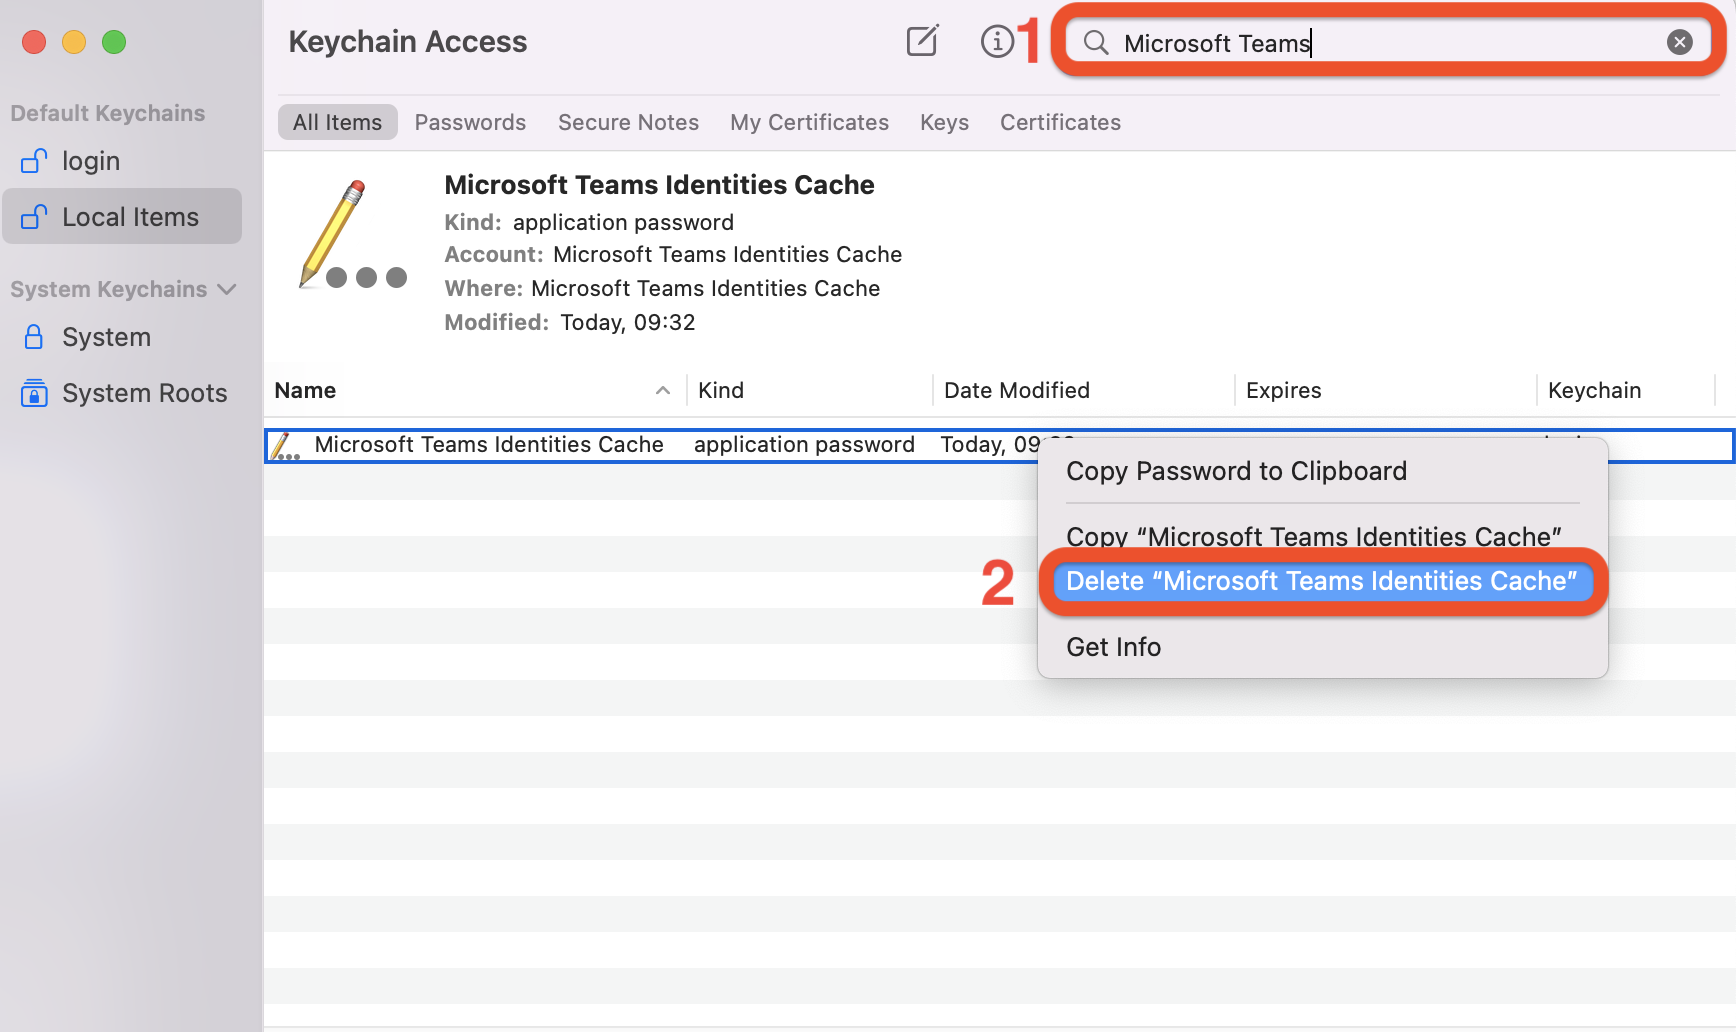Click the compose new keychain item icon
Image resolution: width=1736 pixels, height=1032 pixels.
coord(922,42)
